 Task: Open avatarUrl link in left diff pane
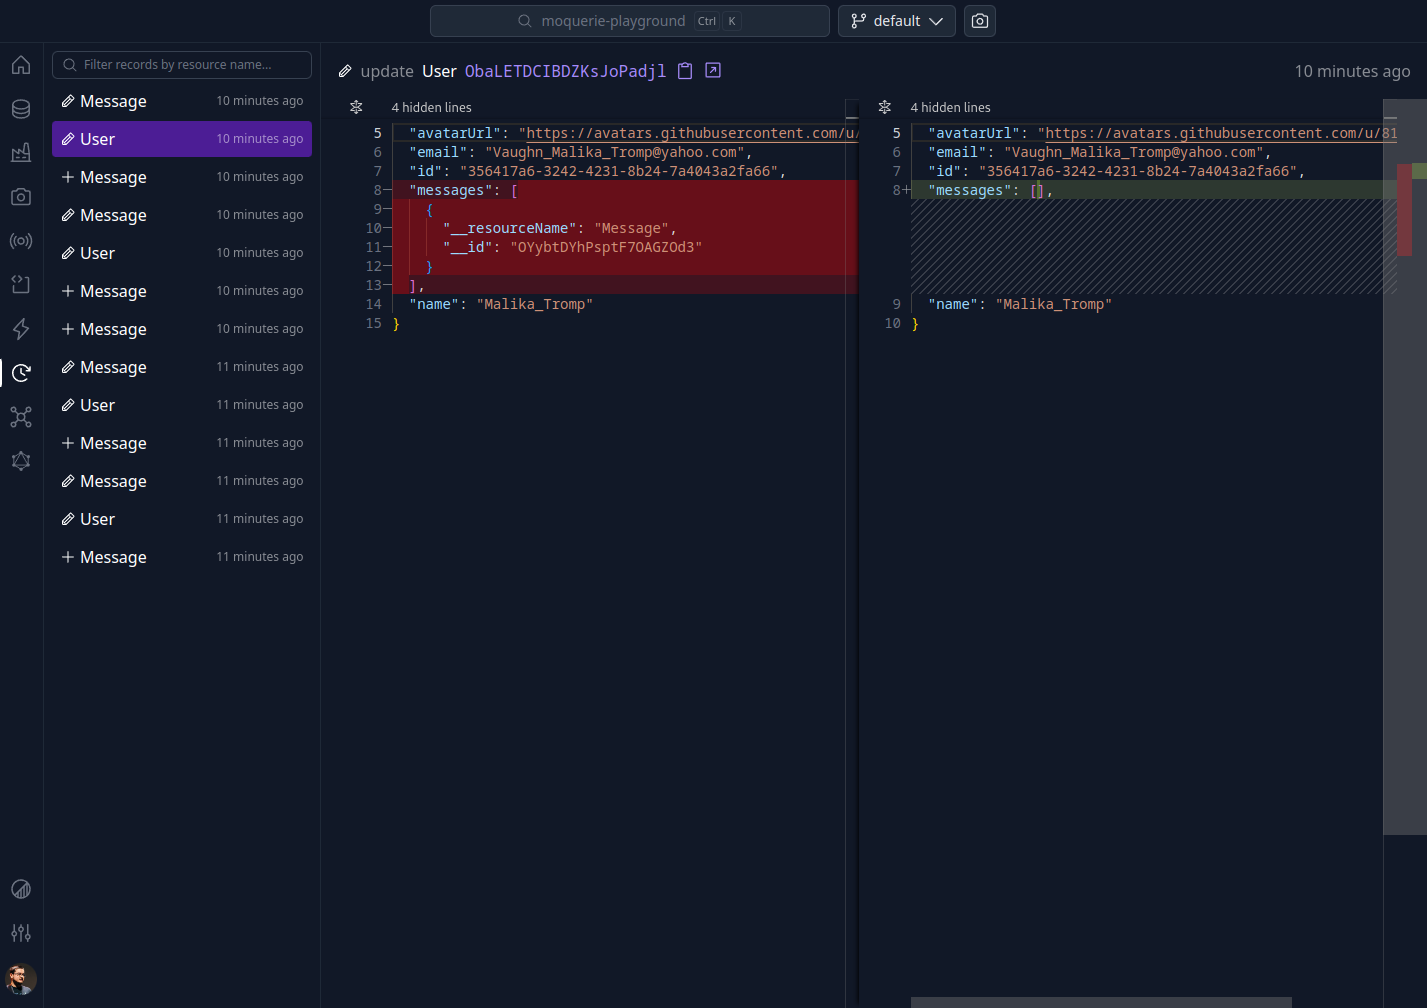pyautogui.click(x=692, y=133)
